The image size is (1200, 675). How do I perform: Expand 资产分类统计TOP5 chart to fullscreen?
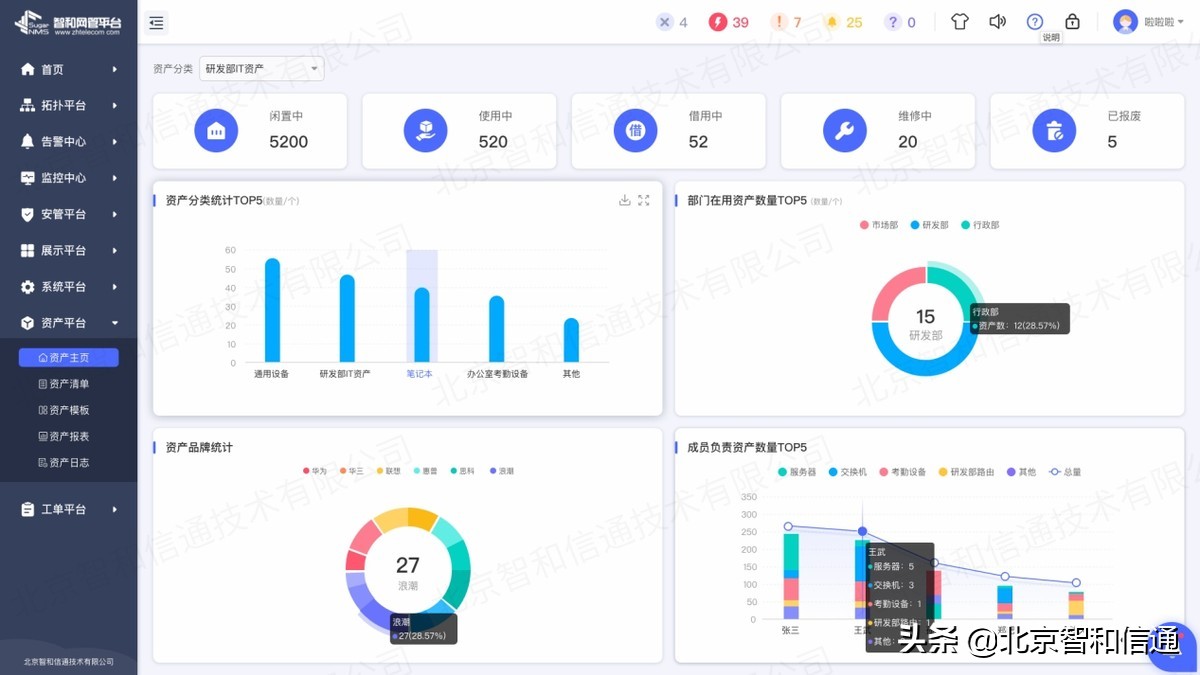coord(646,200)
